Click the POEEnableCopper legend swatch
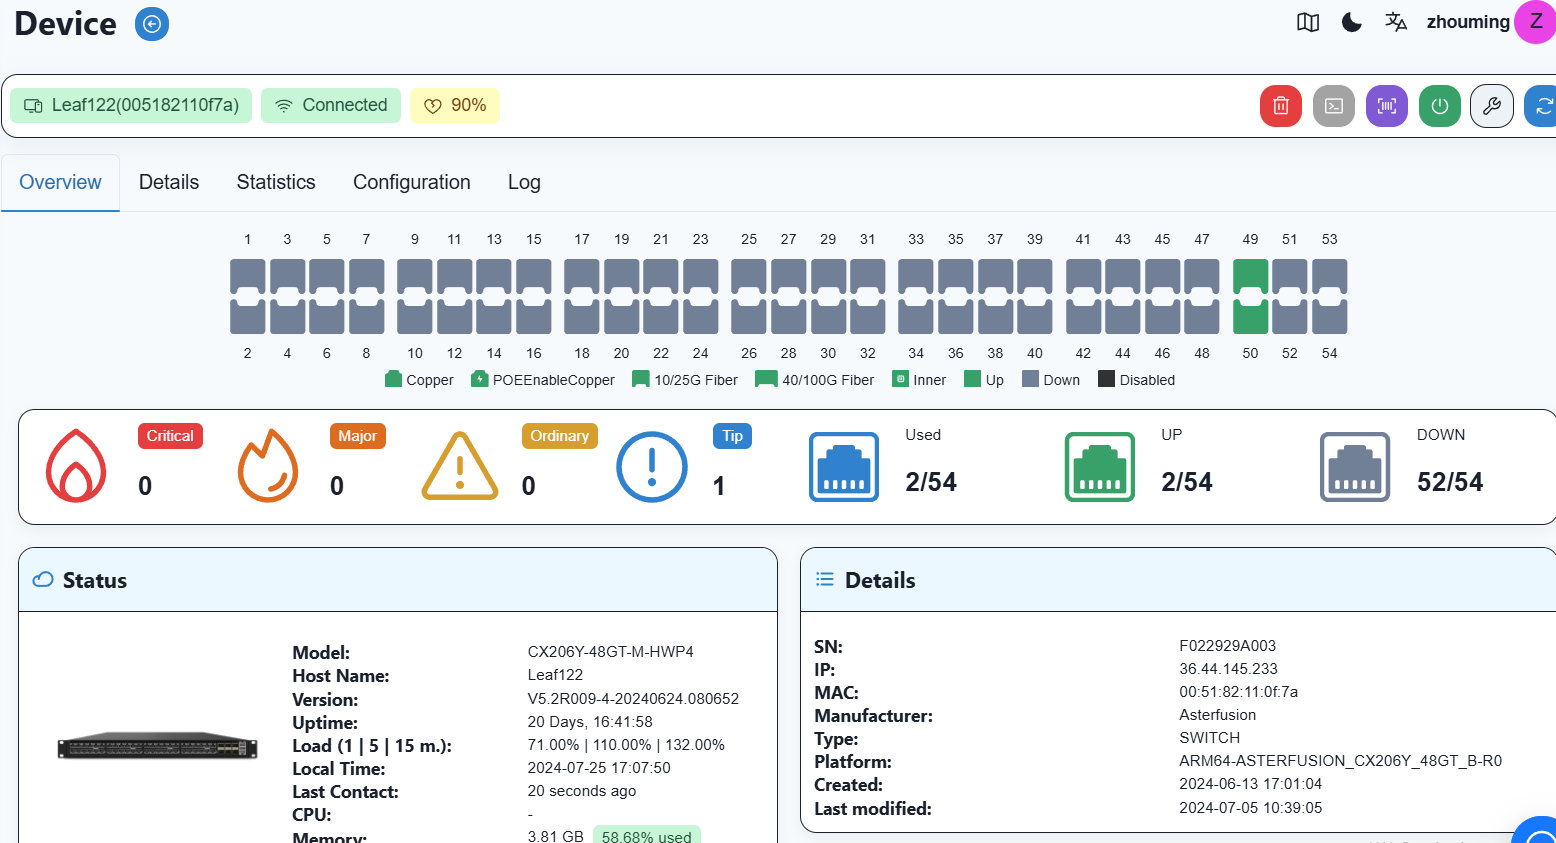 tap(480, 379)
